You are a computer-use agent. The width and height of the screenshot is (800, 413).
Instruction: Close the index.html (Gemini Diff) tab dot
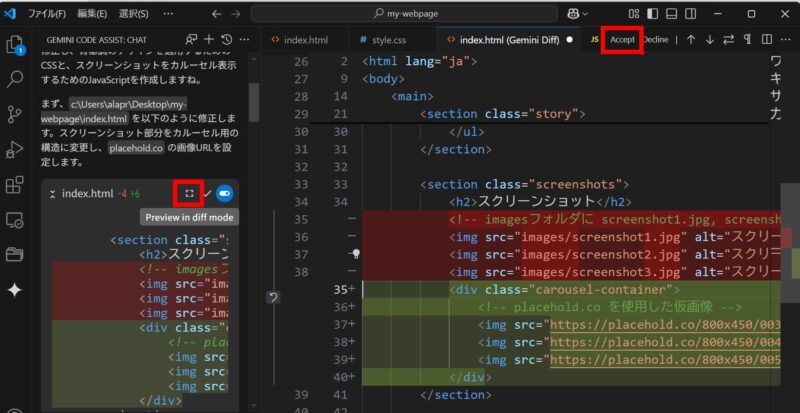[569, 39]
